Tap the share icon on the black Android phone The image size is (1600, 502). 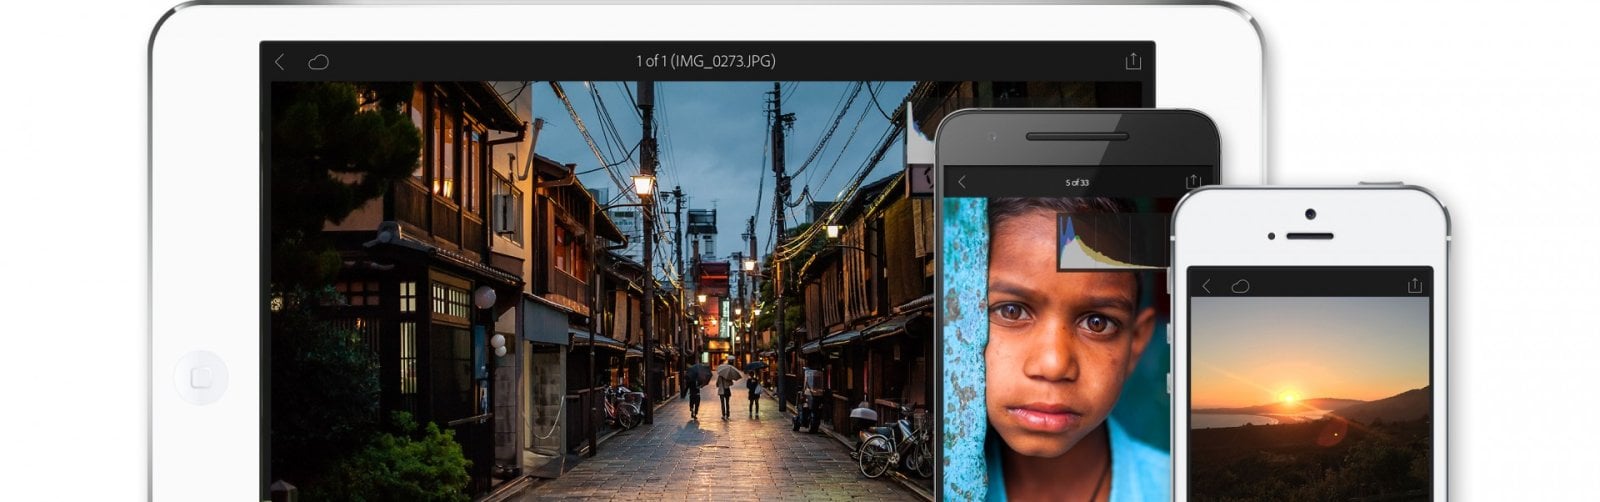click(x=1192, y=181)
